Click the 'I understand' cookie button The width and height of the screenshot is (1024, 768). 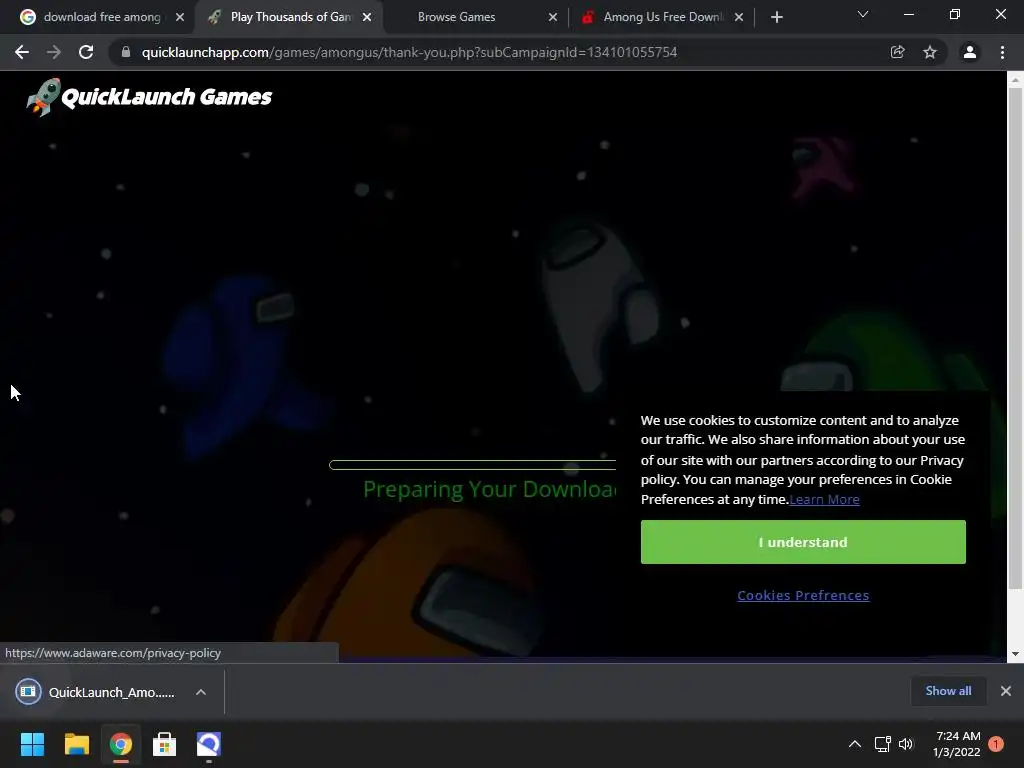click(x=803, y=542)
